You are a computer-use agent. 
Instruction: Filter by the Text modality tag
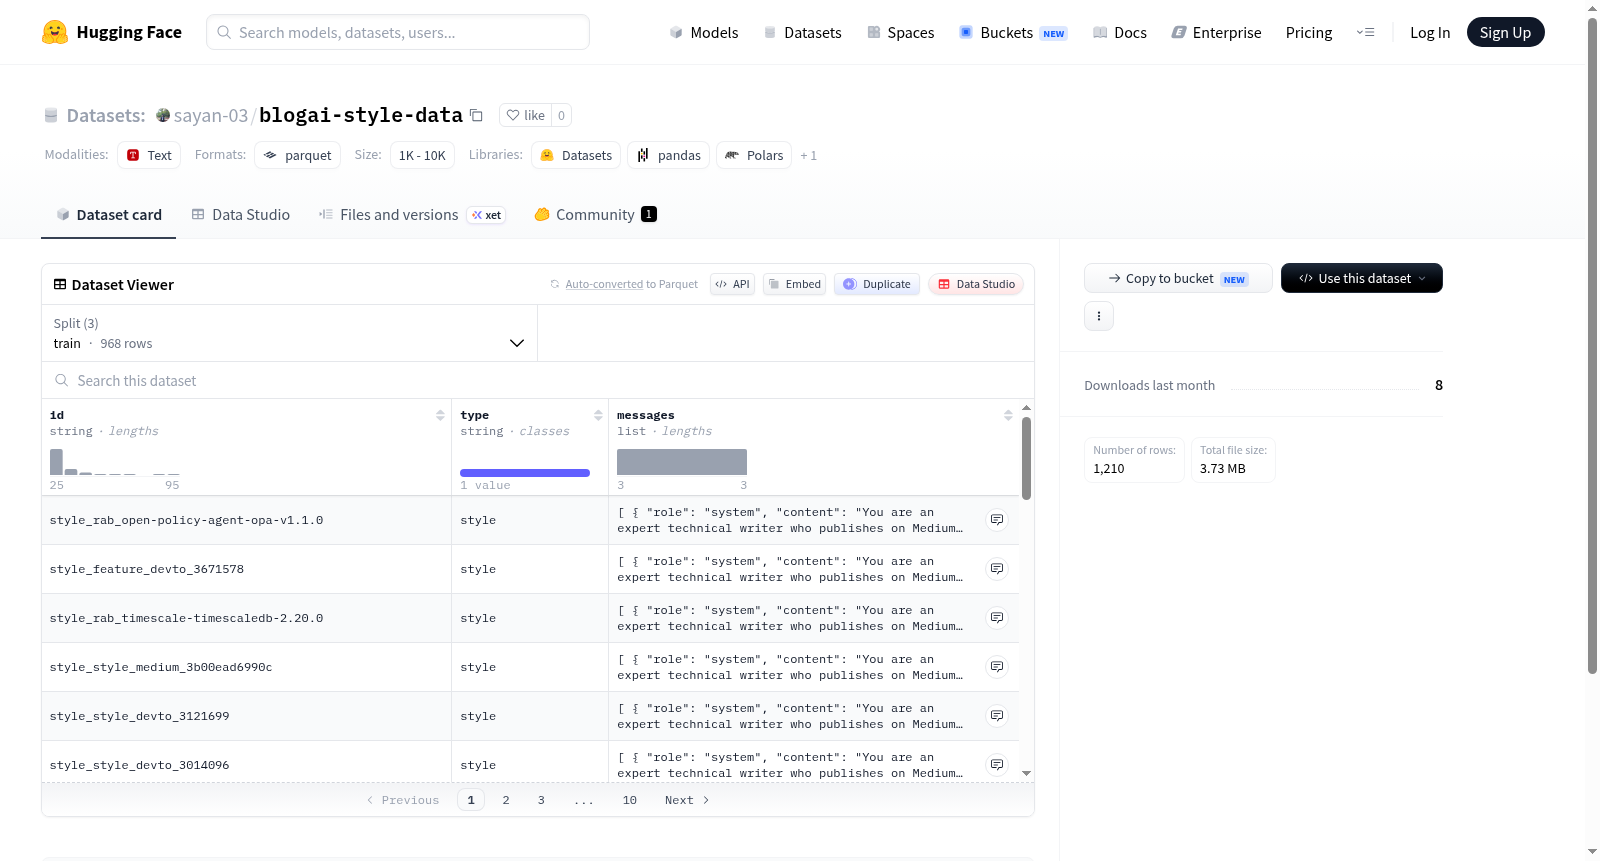click(x=149, y=155)
